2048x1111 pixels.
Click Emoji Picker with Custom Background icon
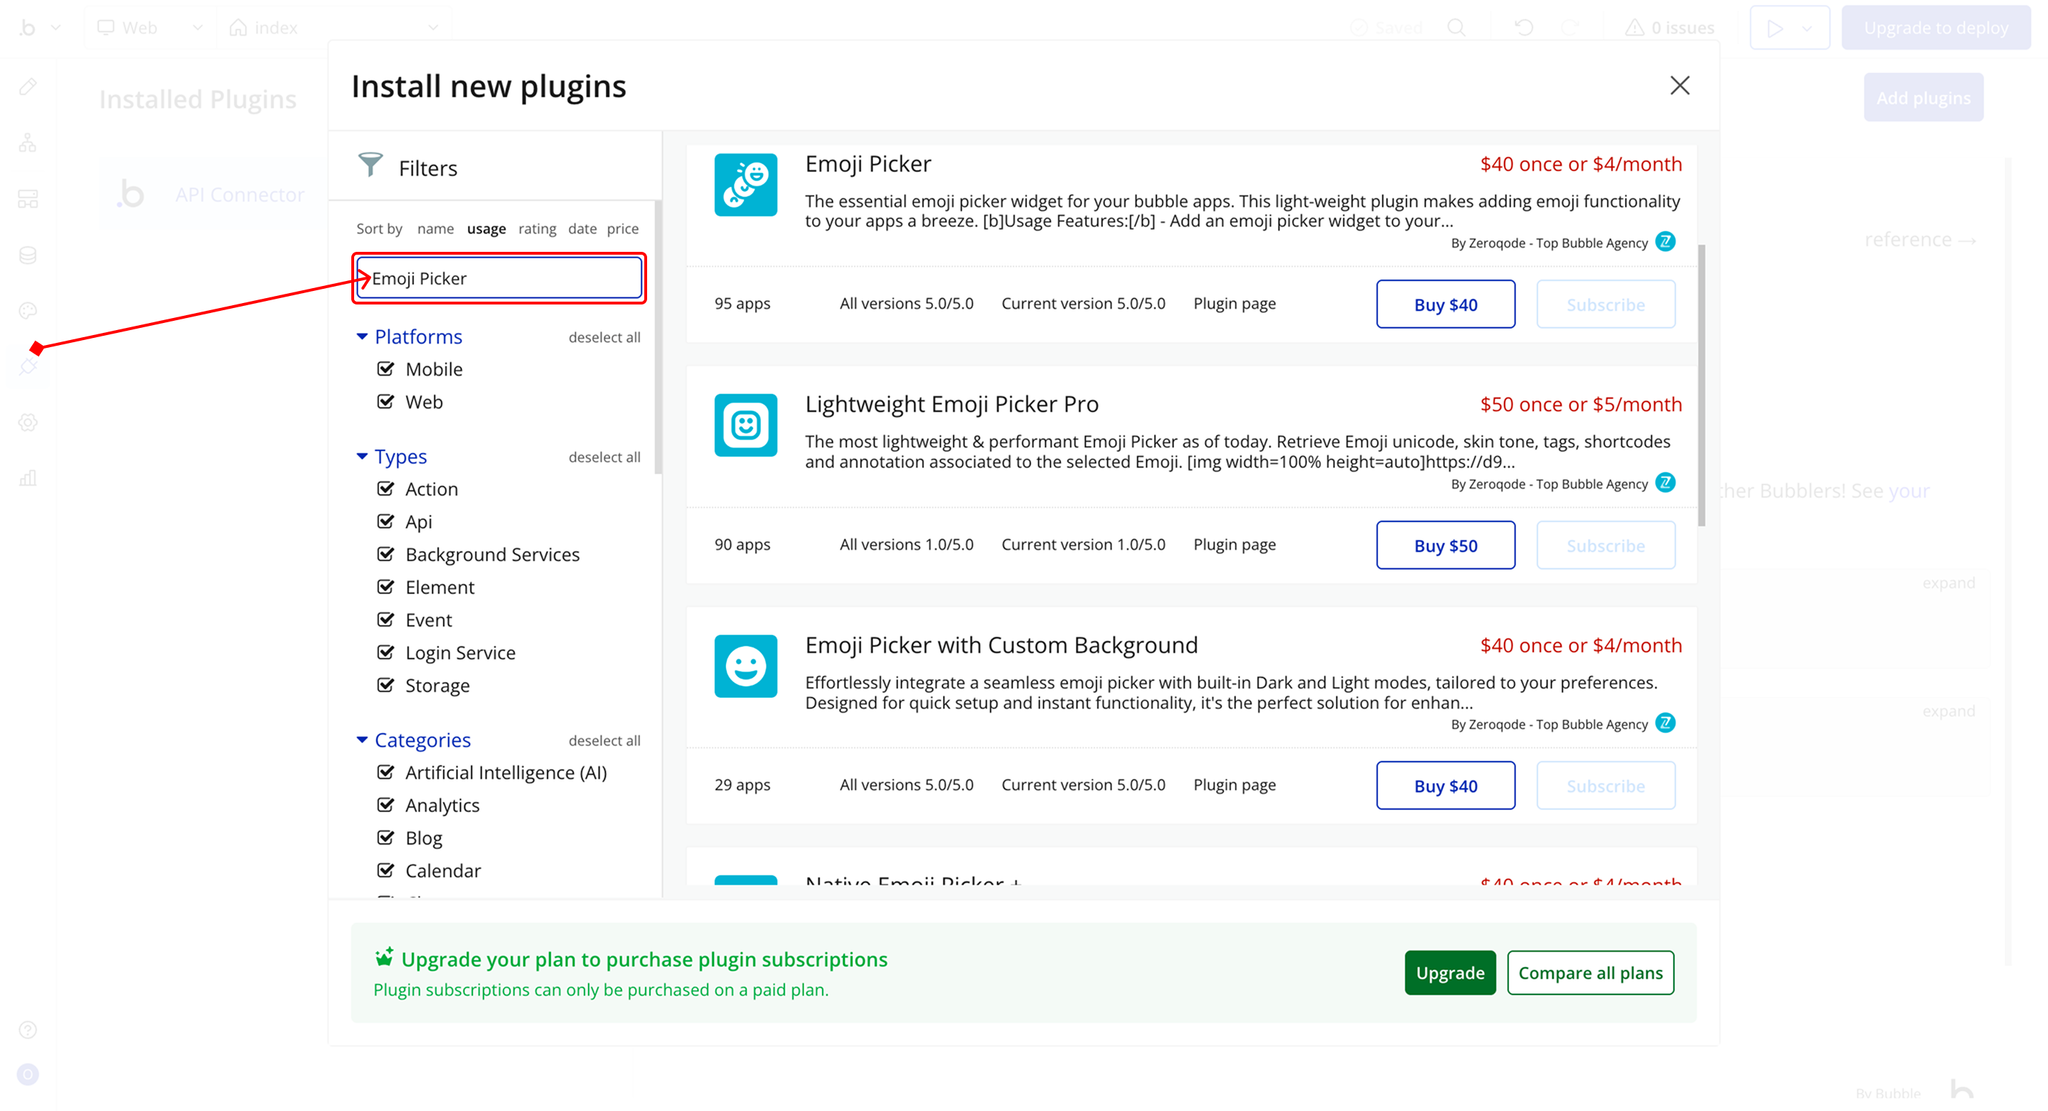click(745, 666)
